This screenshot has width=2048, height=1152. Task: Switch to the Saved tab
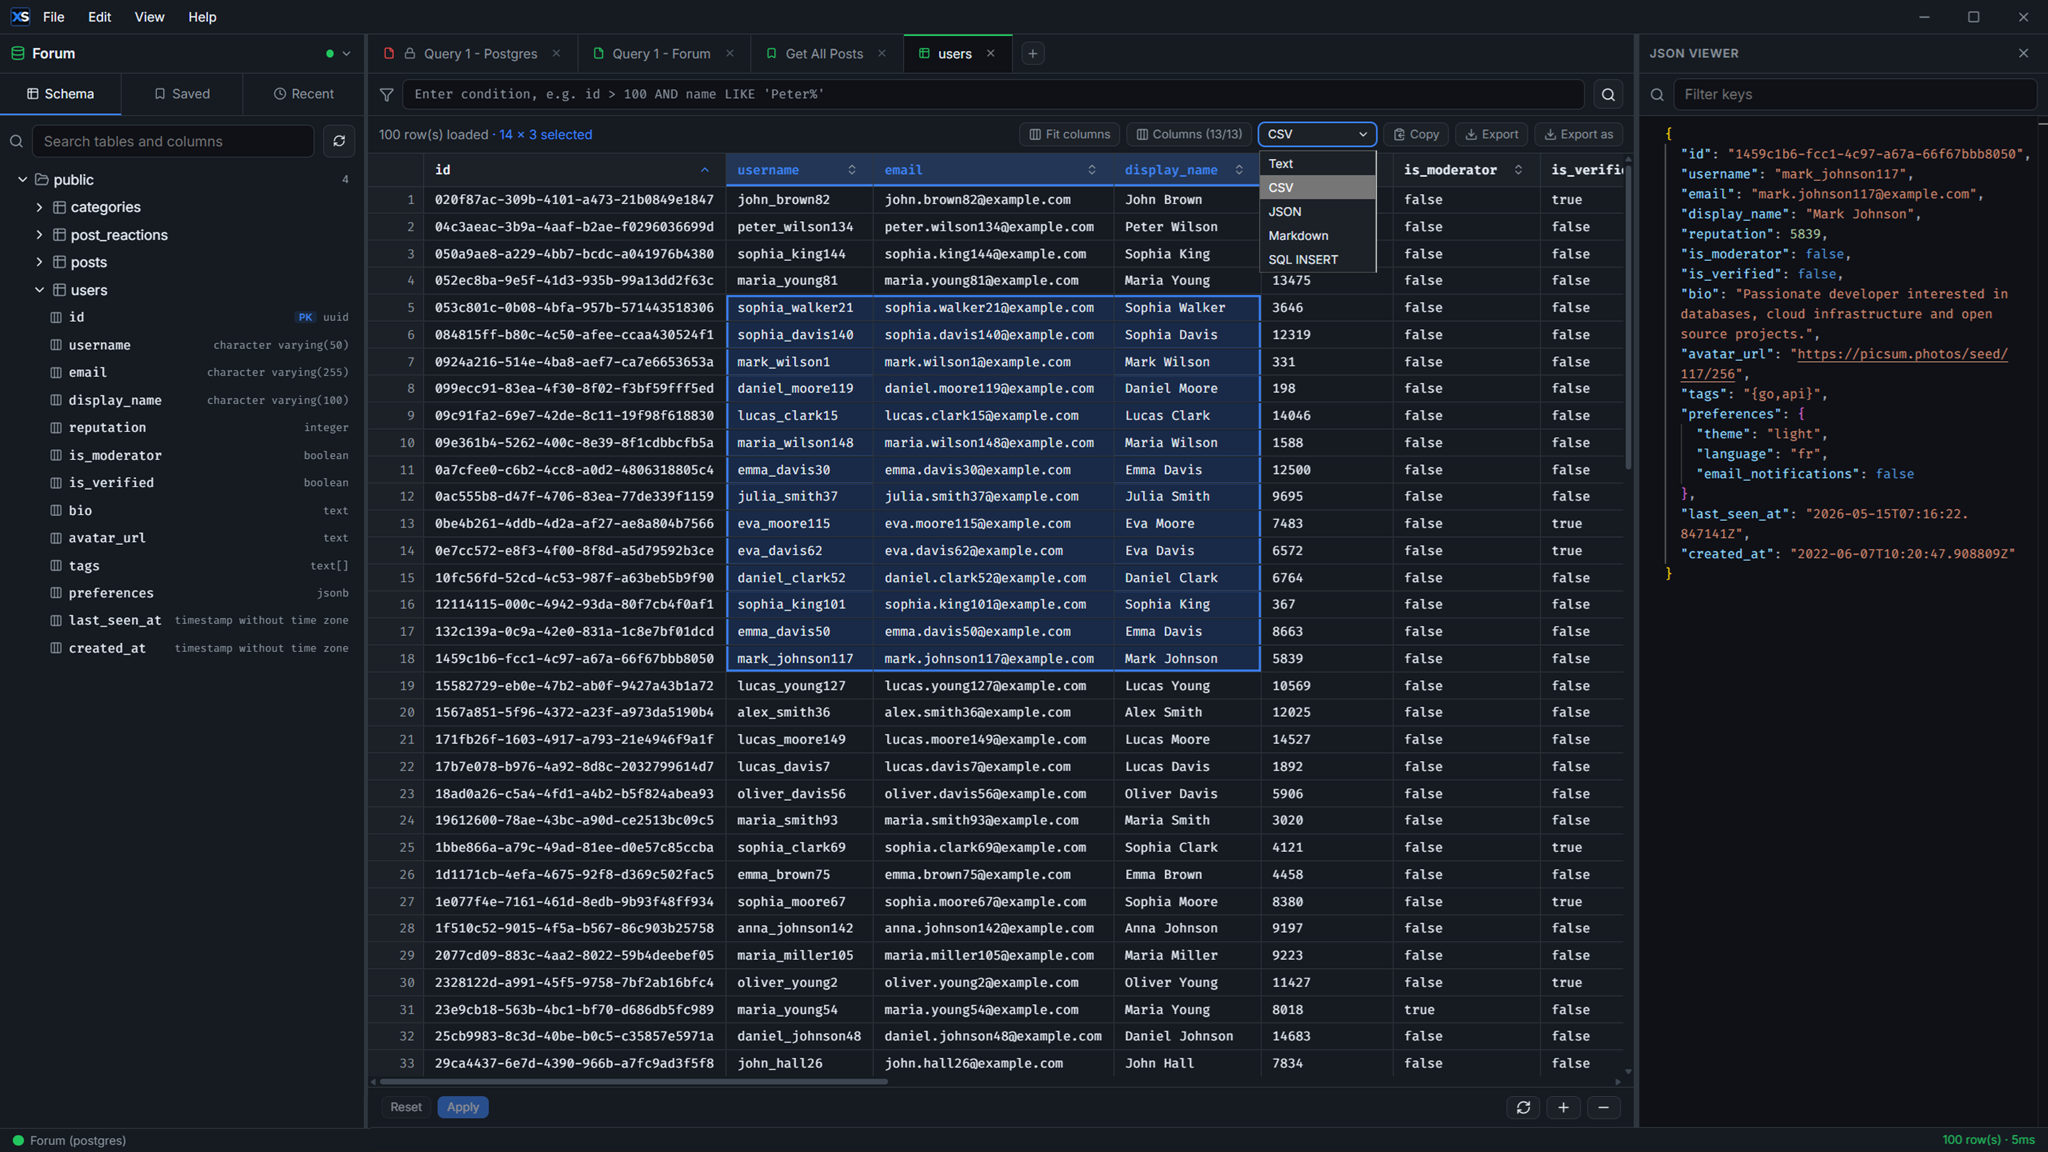click(x=182, y=94)
